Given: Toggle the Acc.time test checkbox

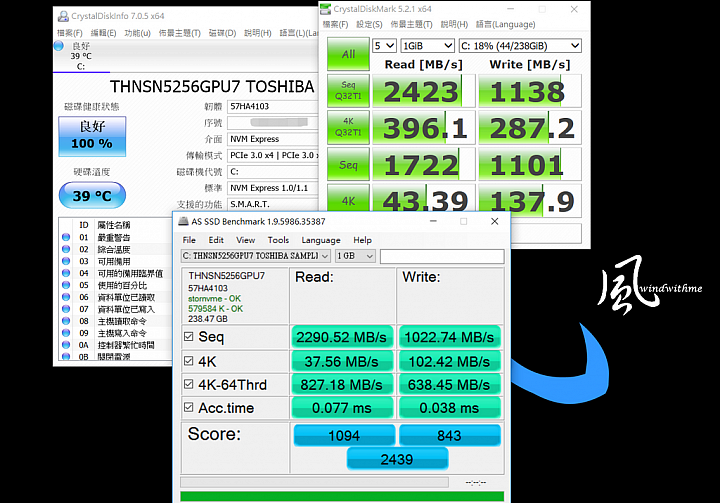Looking at the screenshot, I should (x=189, y=407).
